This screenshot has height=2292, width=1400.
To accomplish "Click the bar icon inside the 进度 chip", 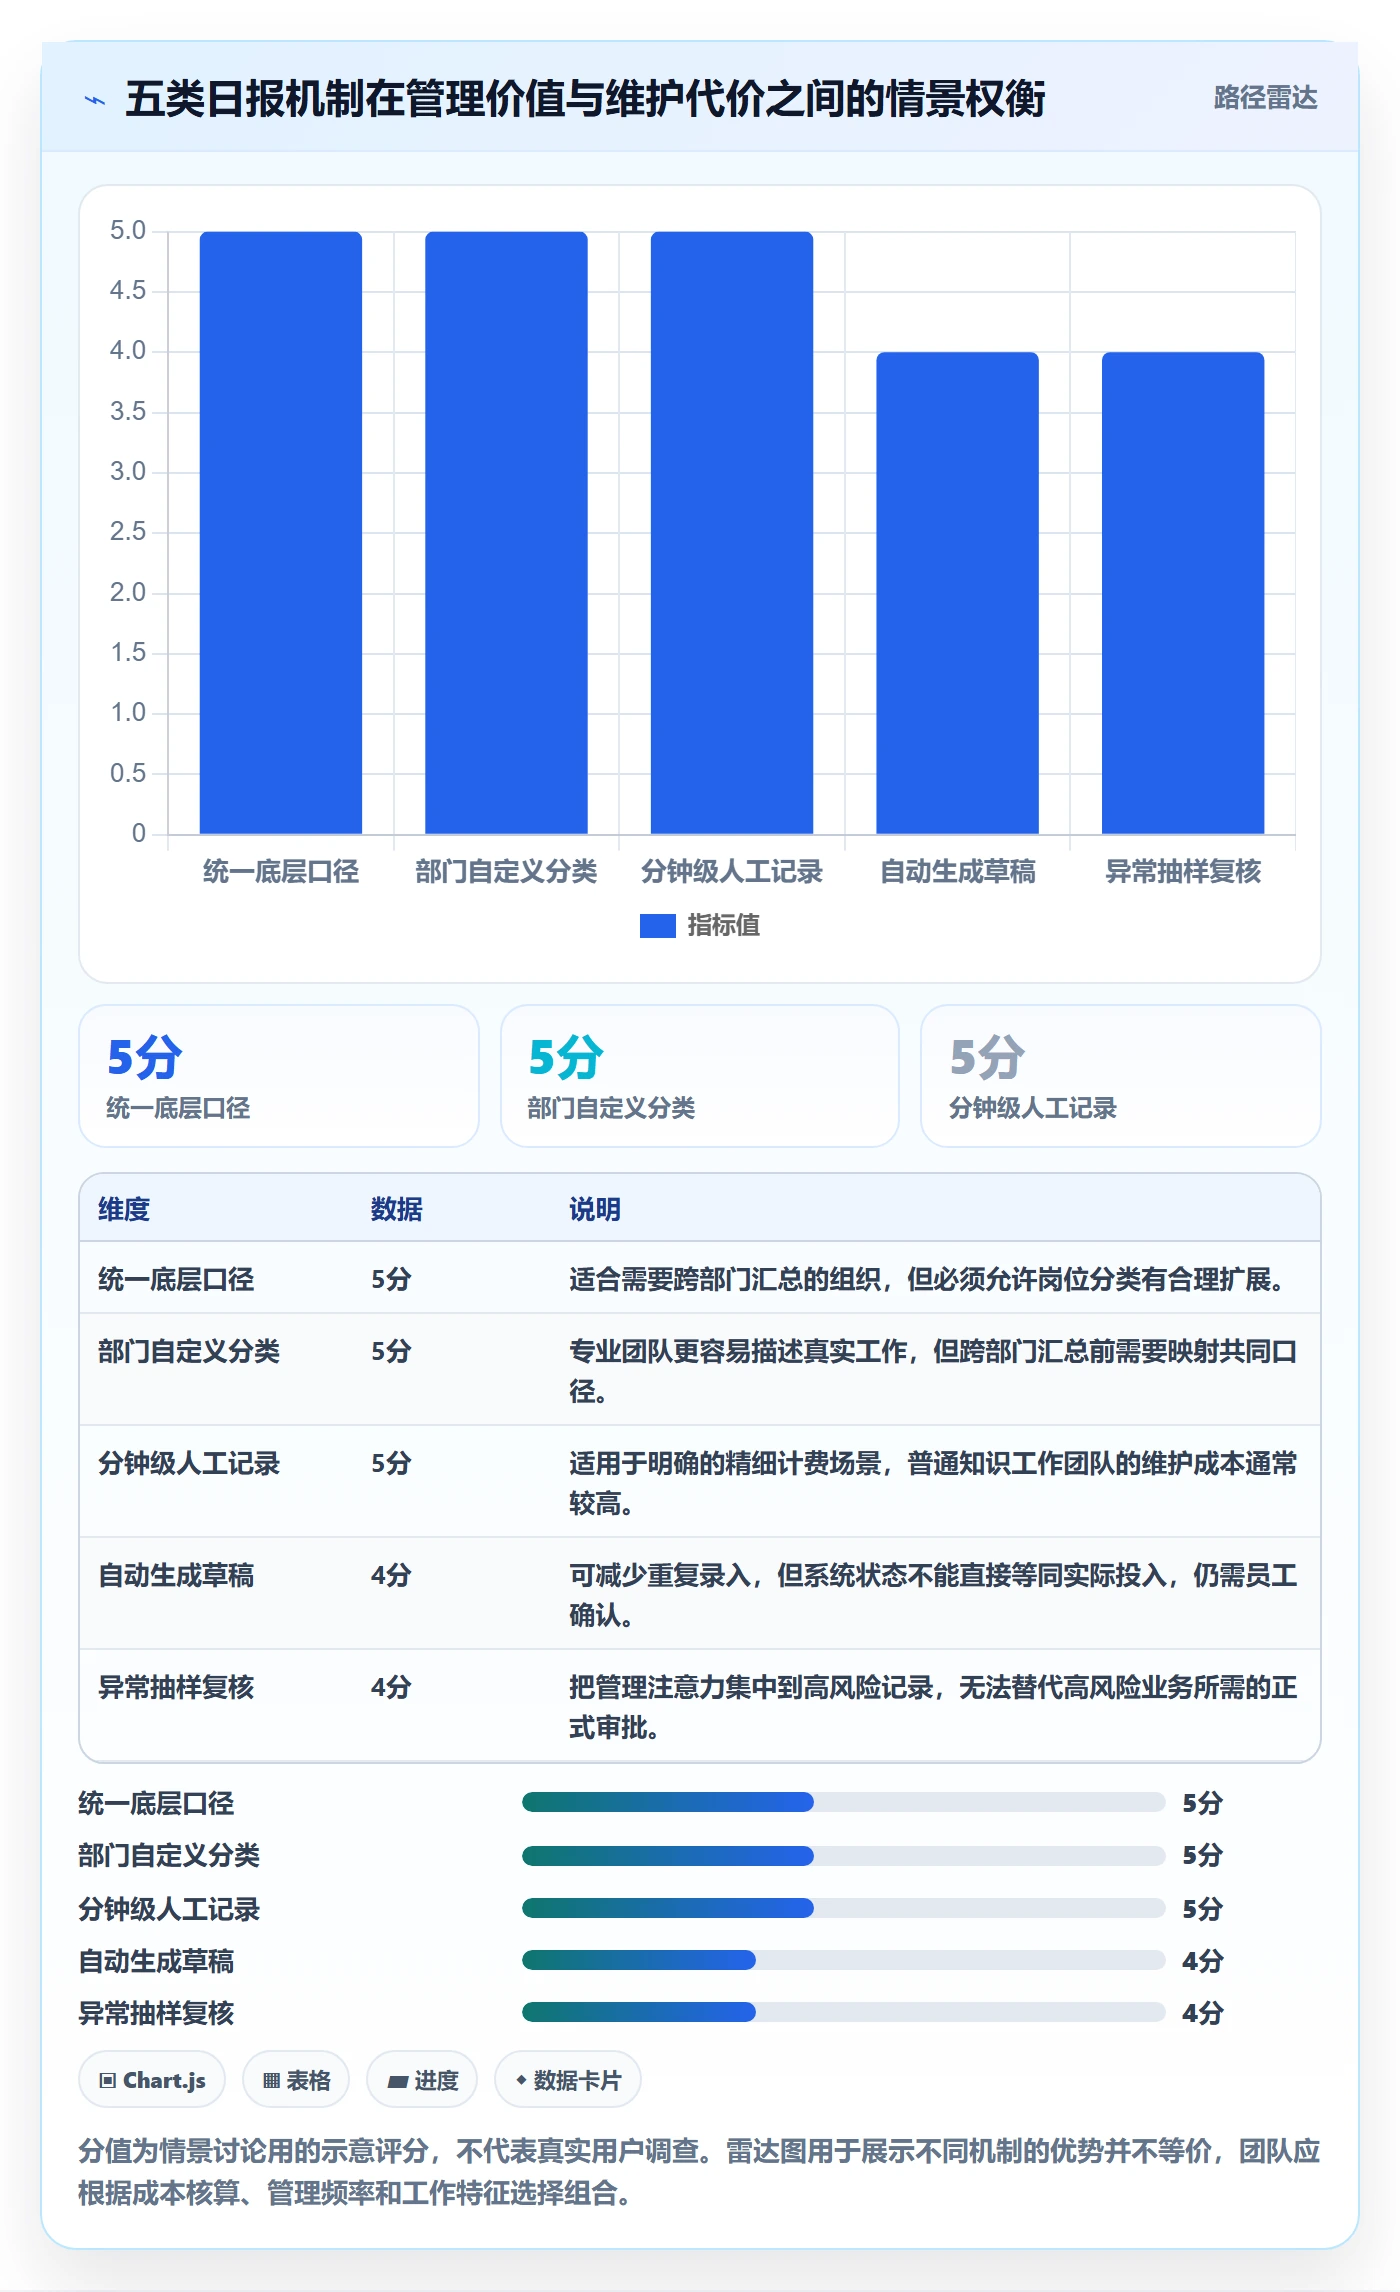I will coord(397,2082).
